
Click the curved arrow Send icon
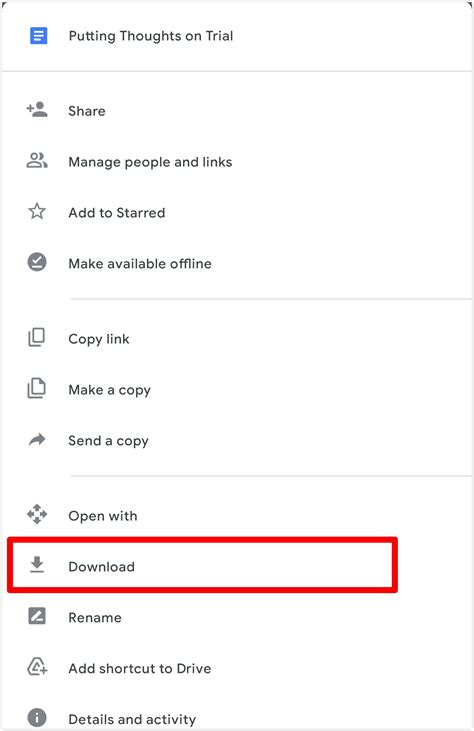click(37, 439)
